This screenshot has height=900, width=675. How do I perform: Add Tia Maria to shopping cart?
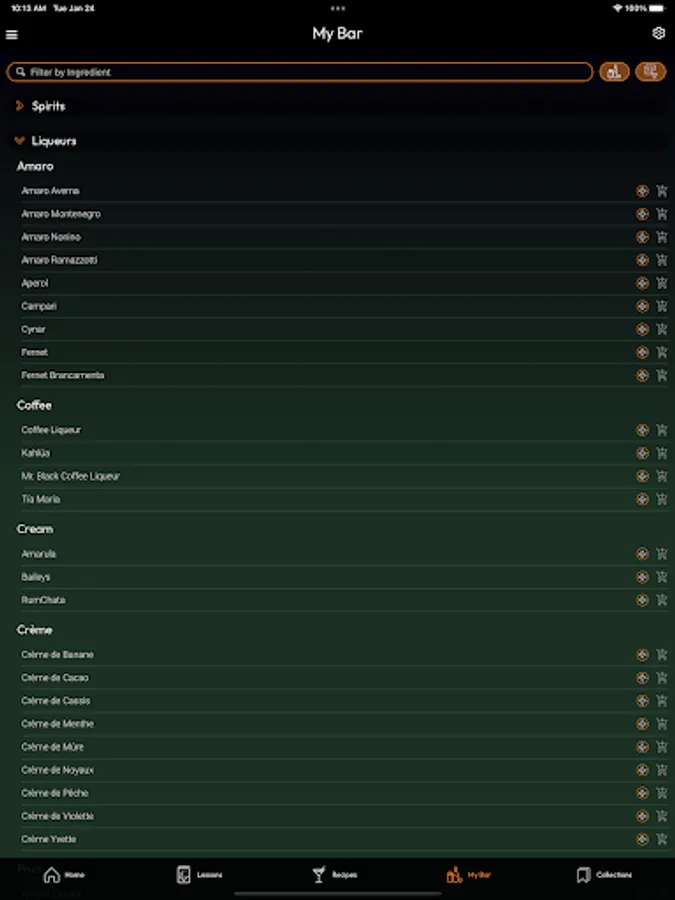662,499
